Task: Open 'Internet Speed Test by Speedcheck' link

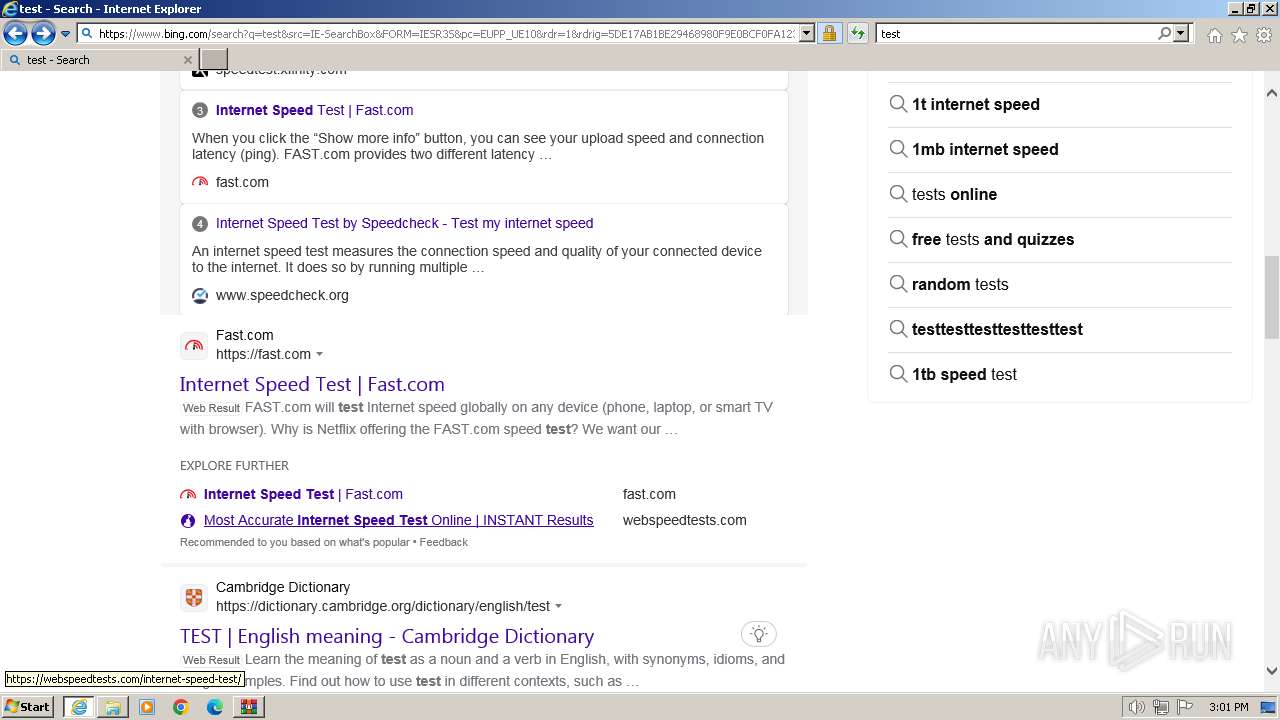Action: 404,223
